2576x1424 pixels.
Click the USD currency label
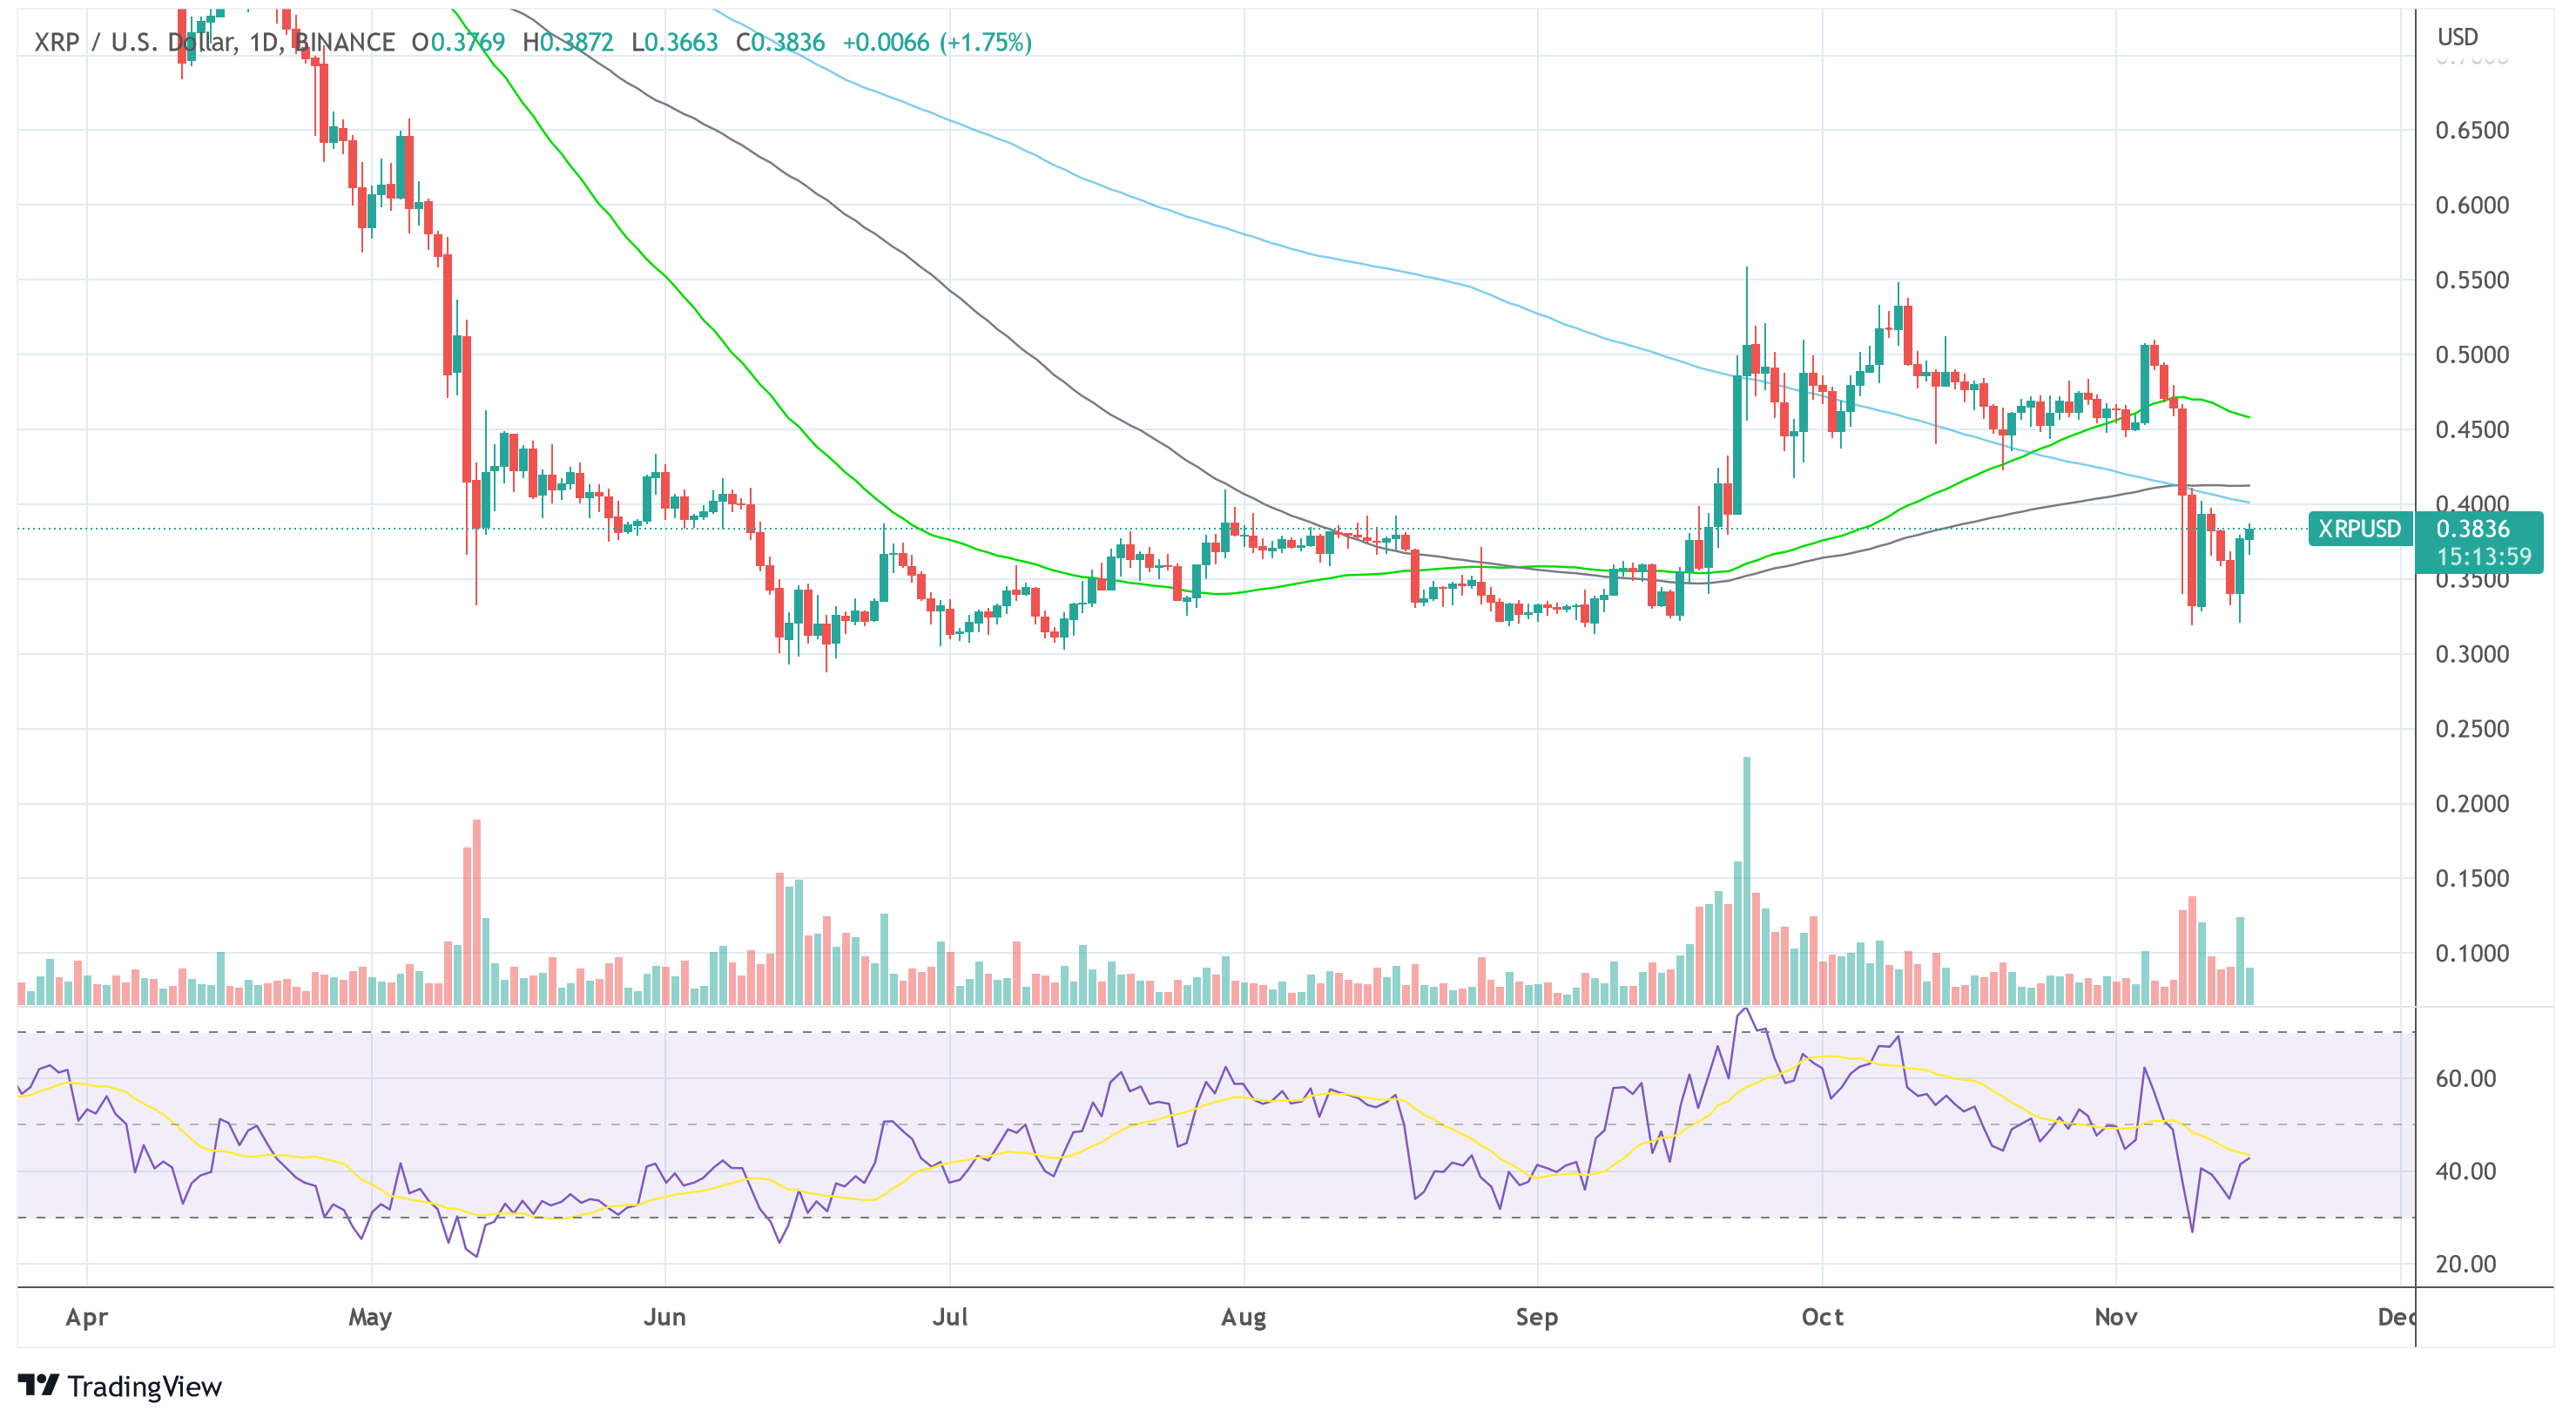pos(2457,37)
